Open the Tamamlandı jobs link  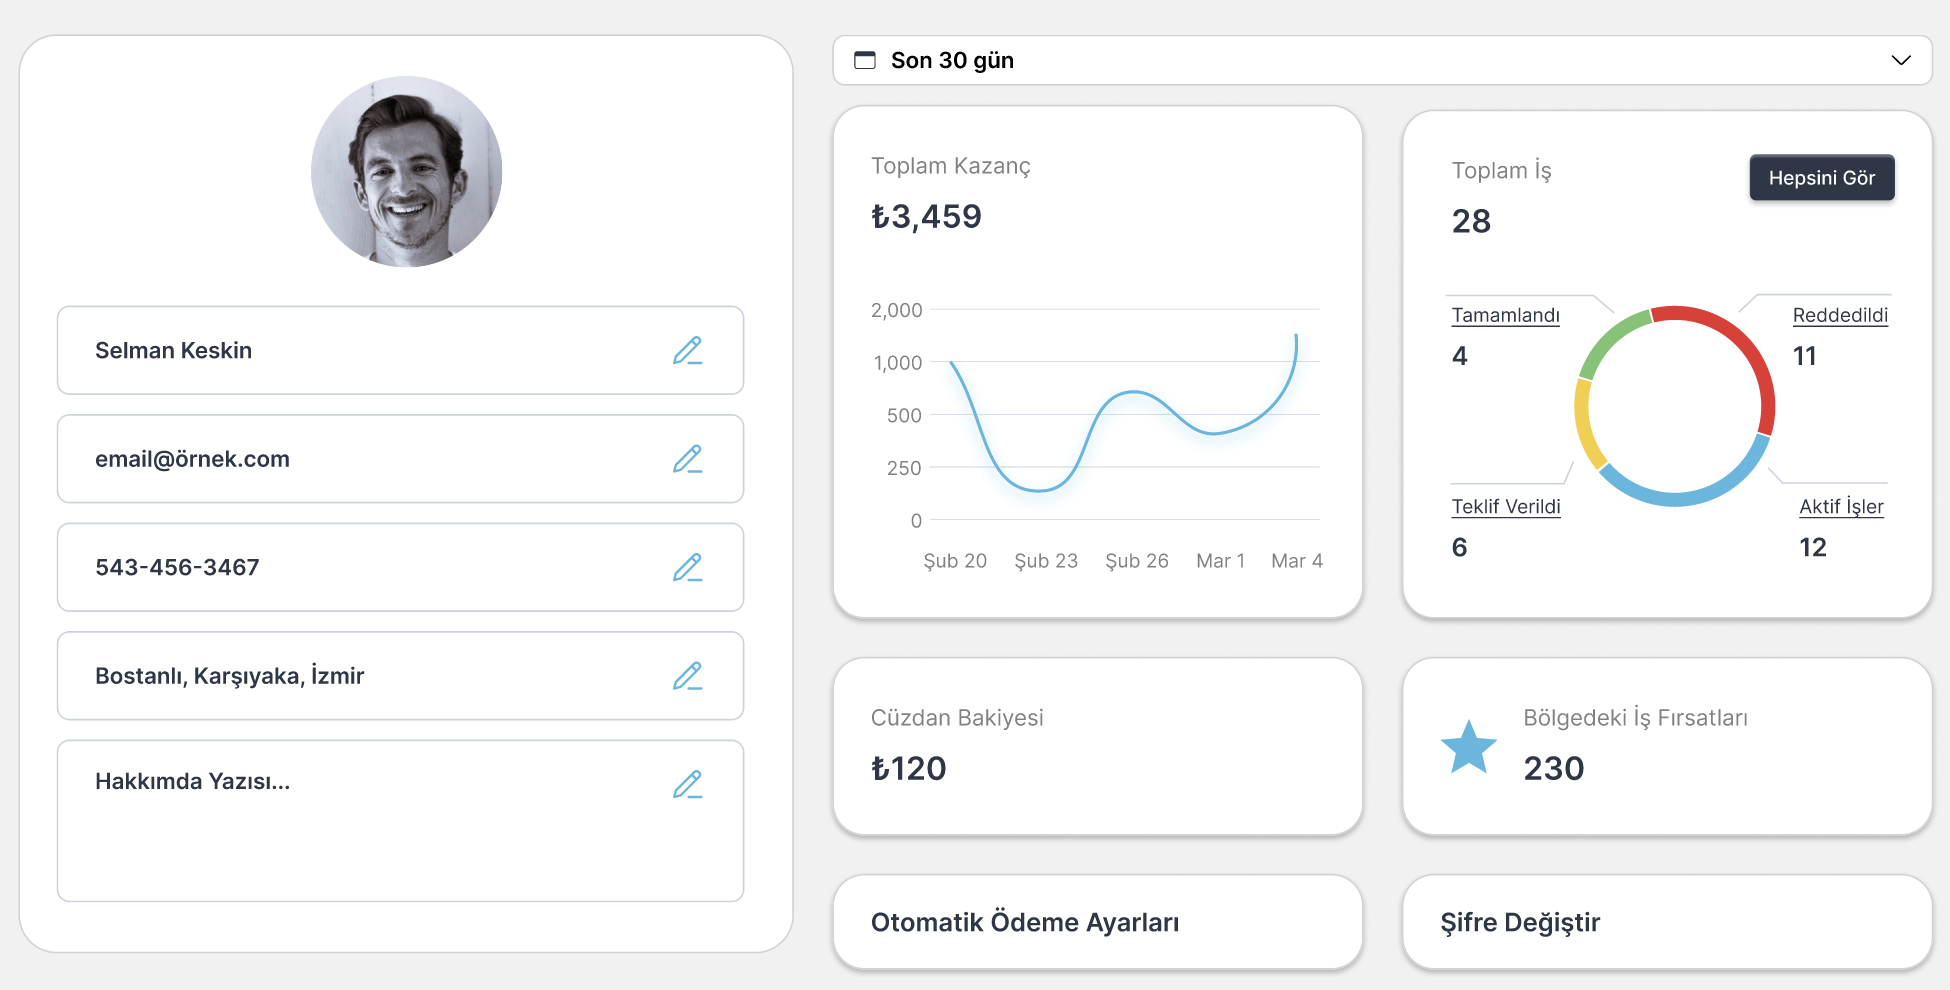(x=1505, y=315)
